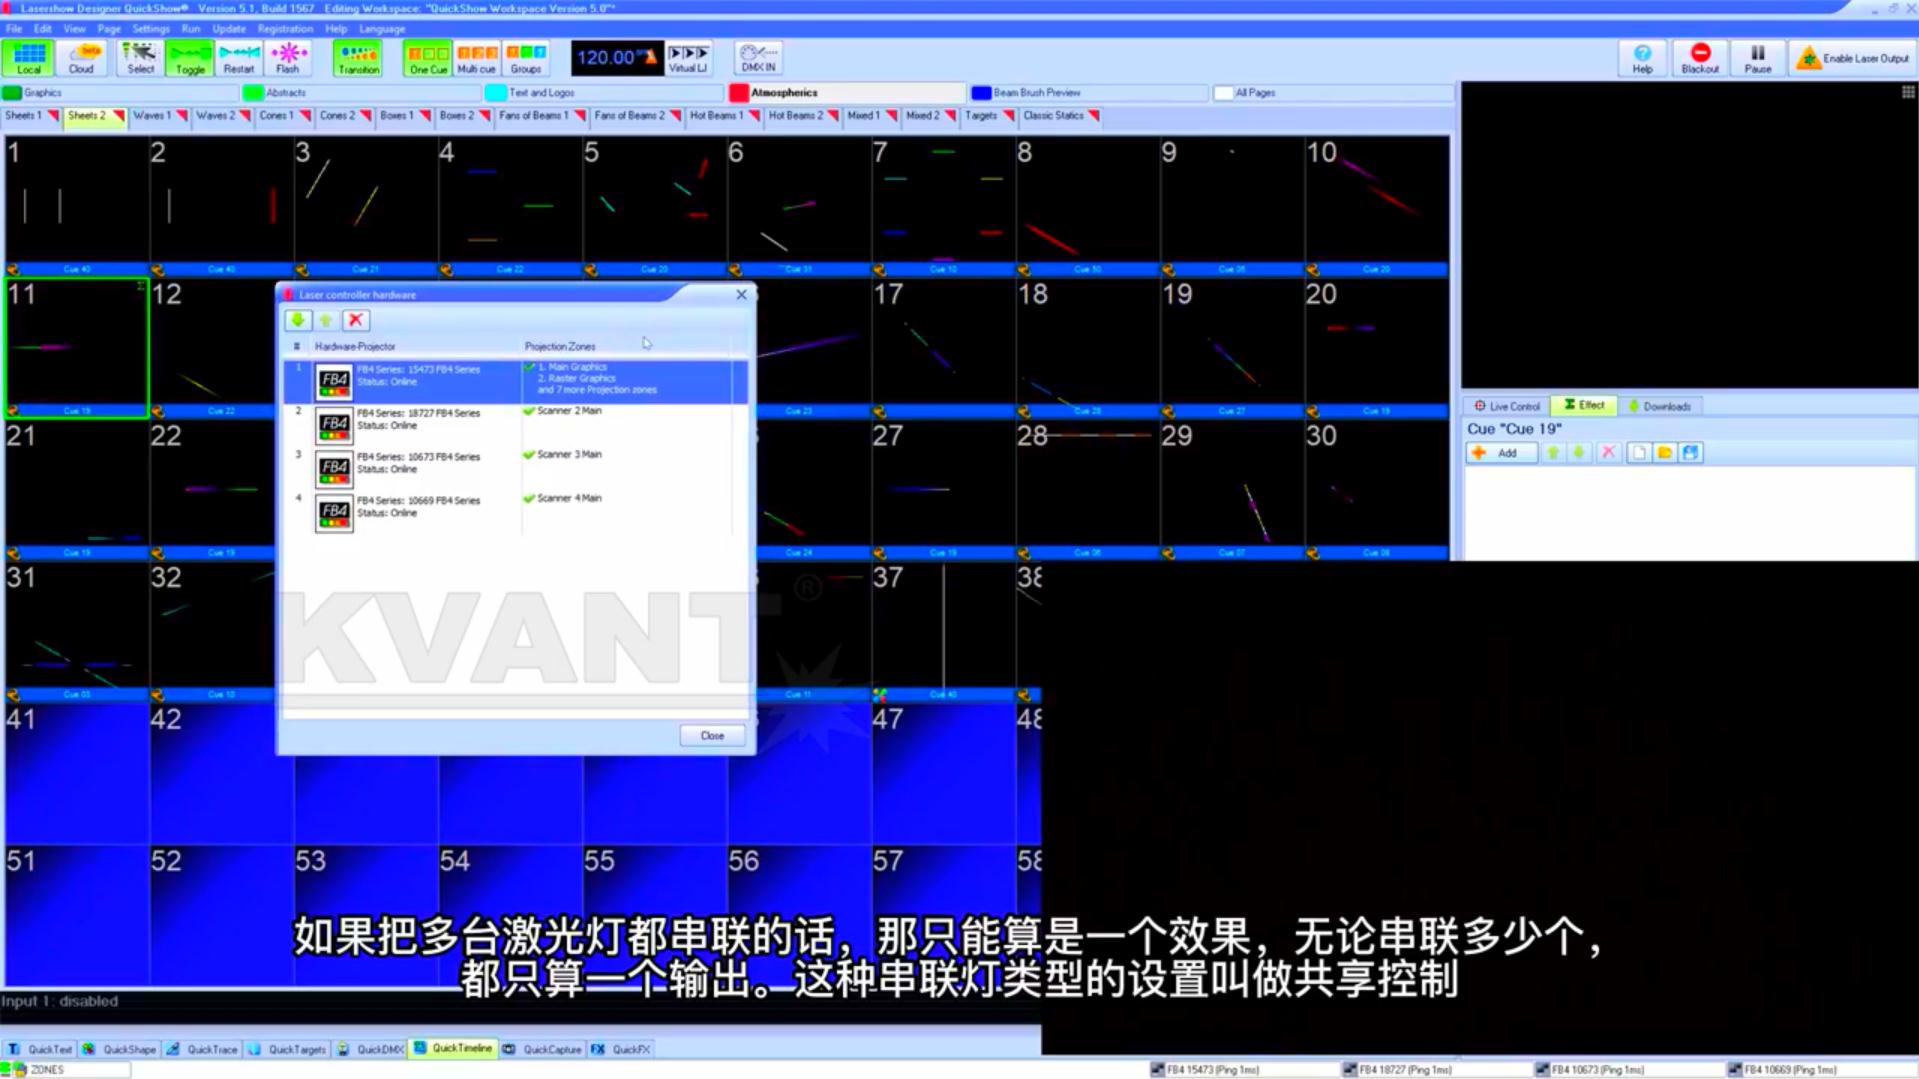Viewport: 1919px width, 1079px height.
Task: Open the File menu
Action: point(14,29)
